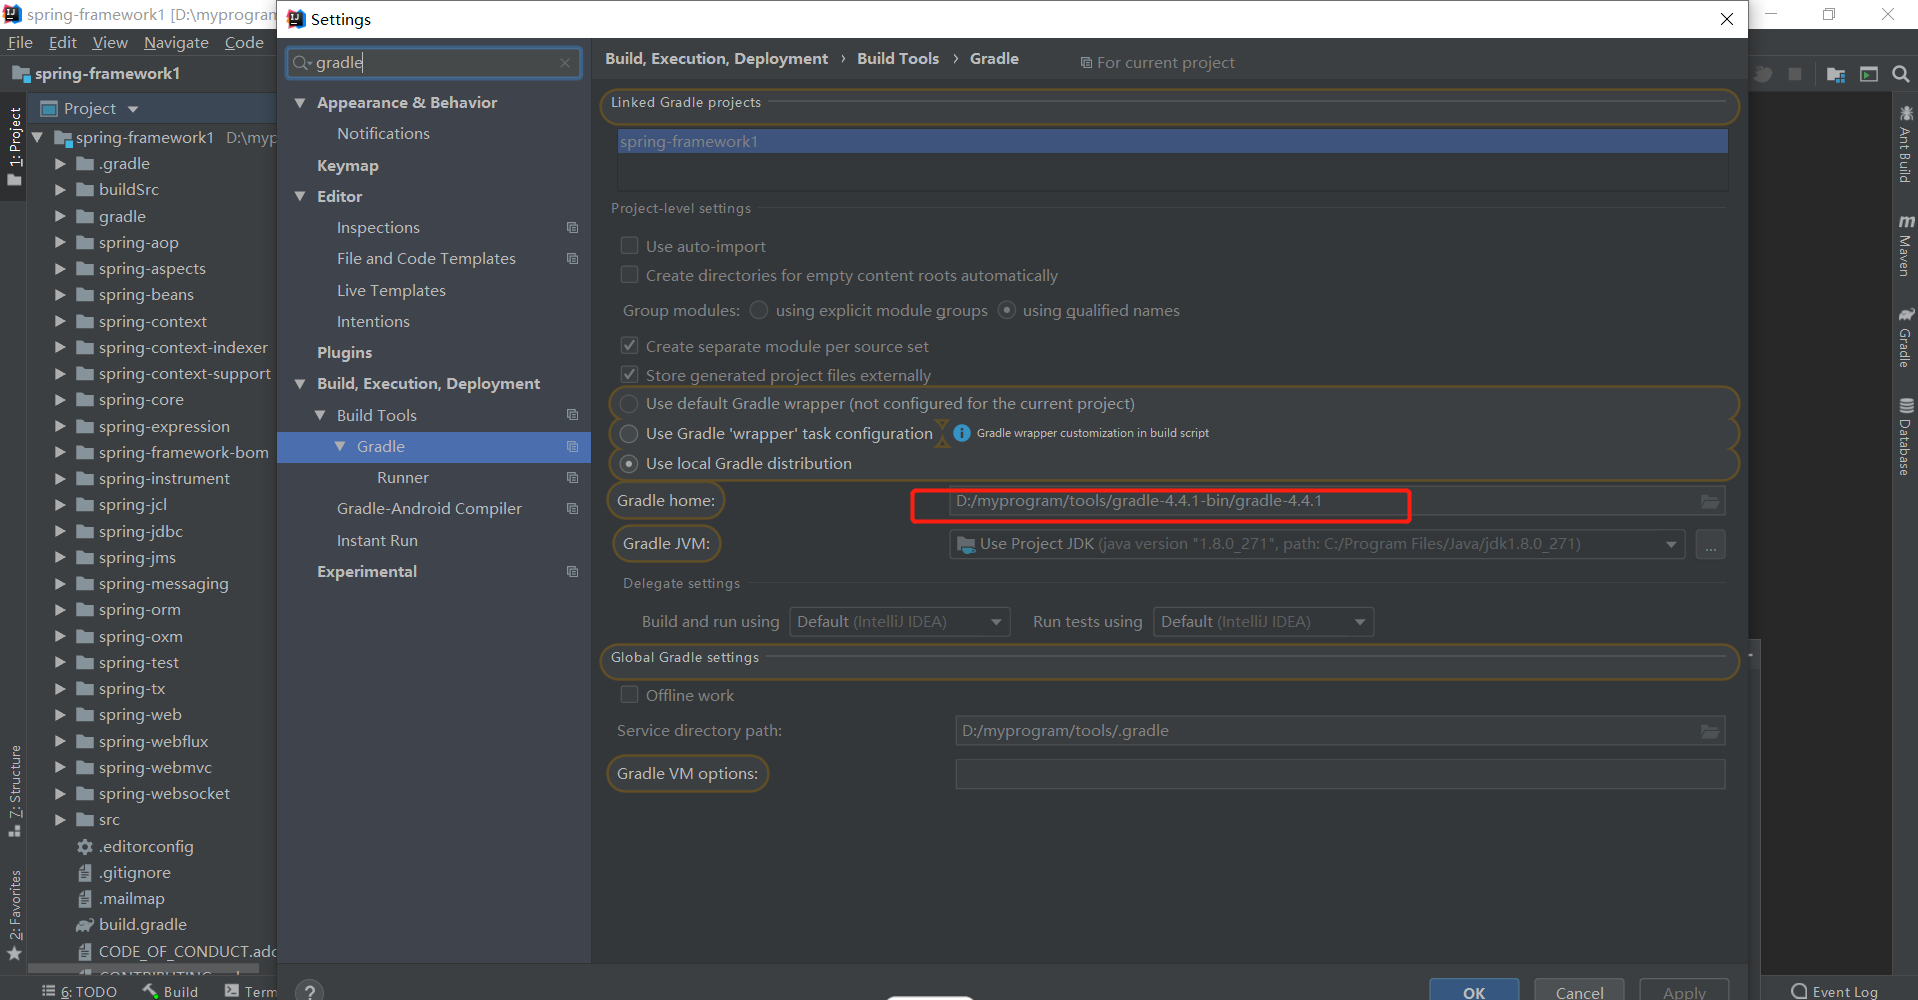Browse for Gradle home folder
The image size is (1918, 1000).
click(1710, 501)
